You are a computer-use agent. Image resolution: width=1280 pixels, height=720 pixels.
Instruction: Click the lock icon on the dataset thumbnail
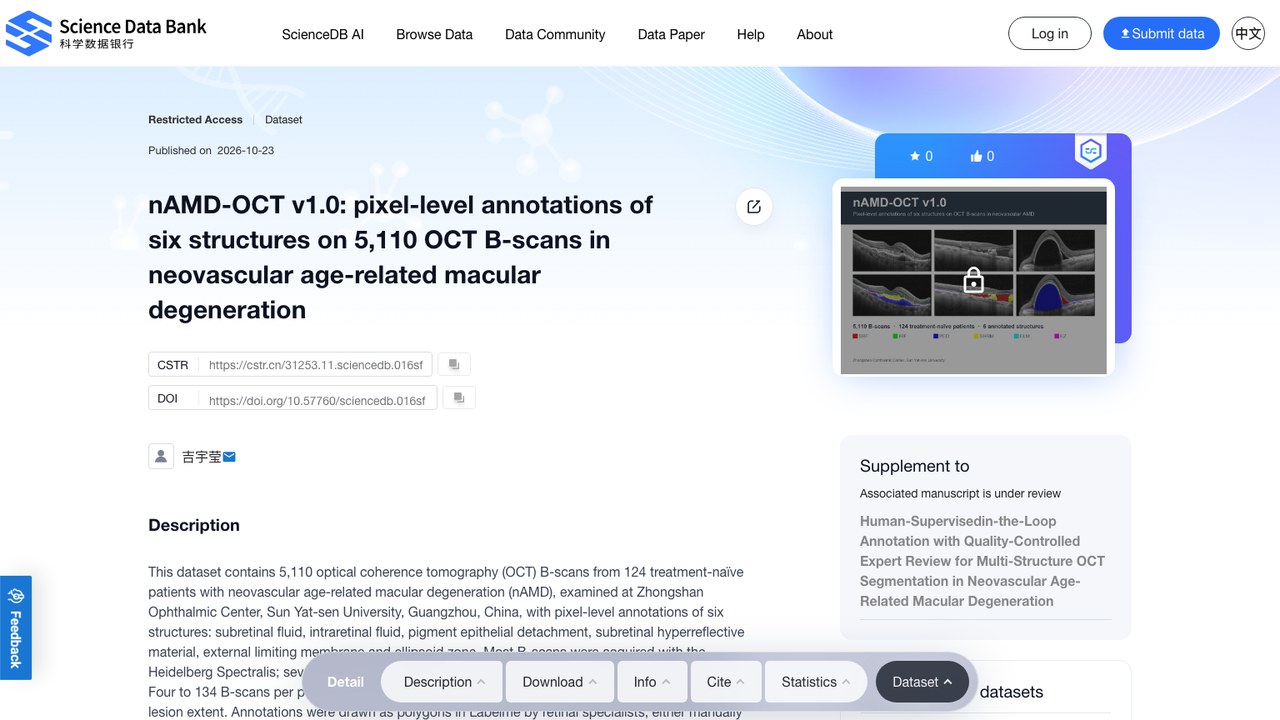(973, 281)
